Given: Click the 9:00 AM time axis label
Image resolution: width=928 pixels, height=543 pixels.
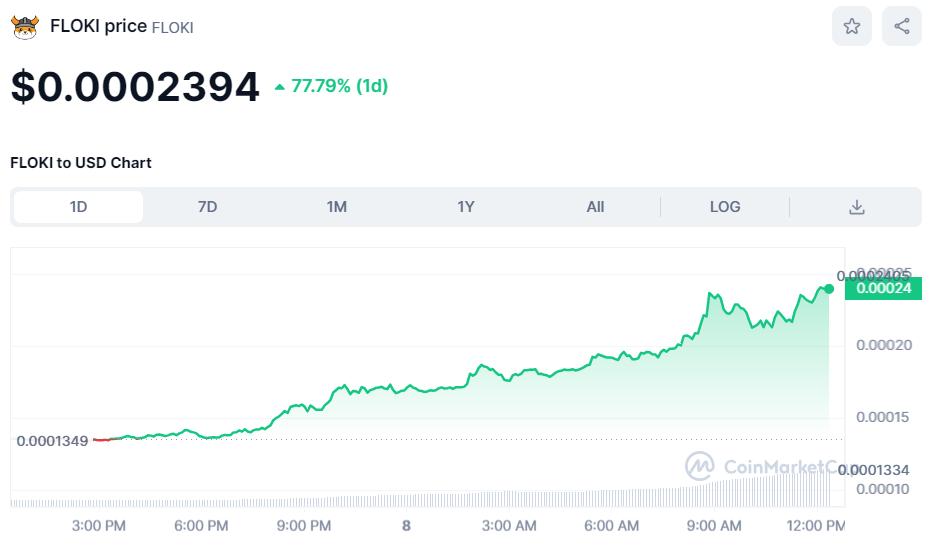Looking at the screenshot, I should (x=716, y=526).
